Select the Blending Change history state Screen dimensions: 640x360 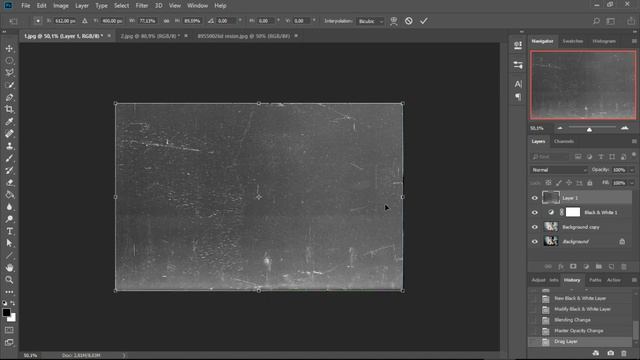[x=580, y=320]
